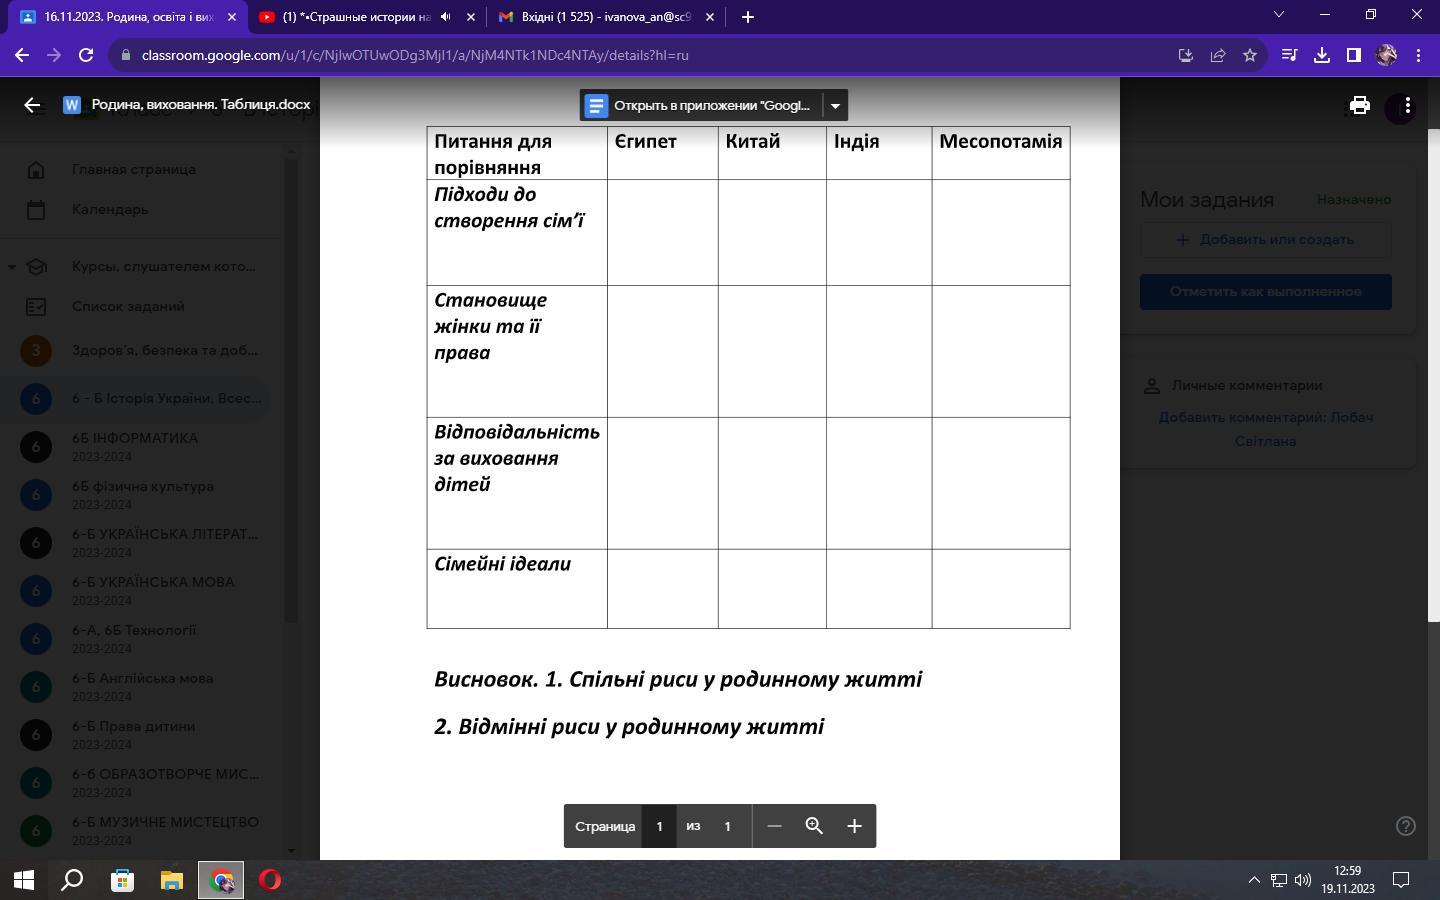Open the media control icon in toolbar

pyautogui.click(x=1290, y=55)
